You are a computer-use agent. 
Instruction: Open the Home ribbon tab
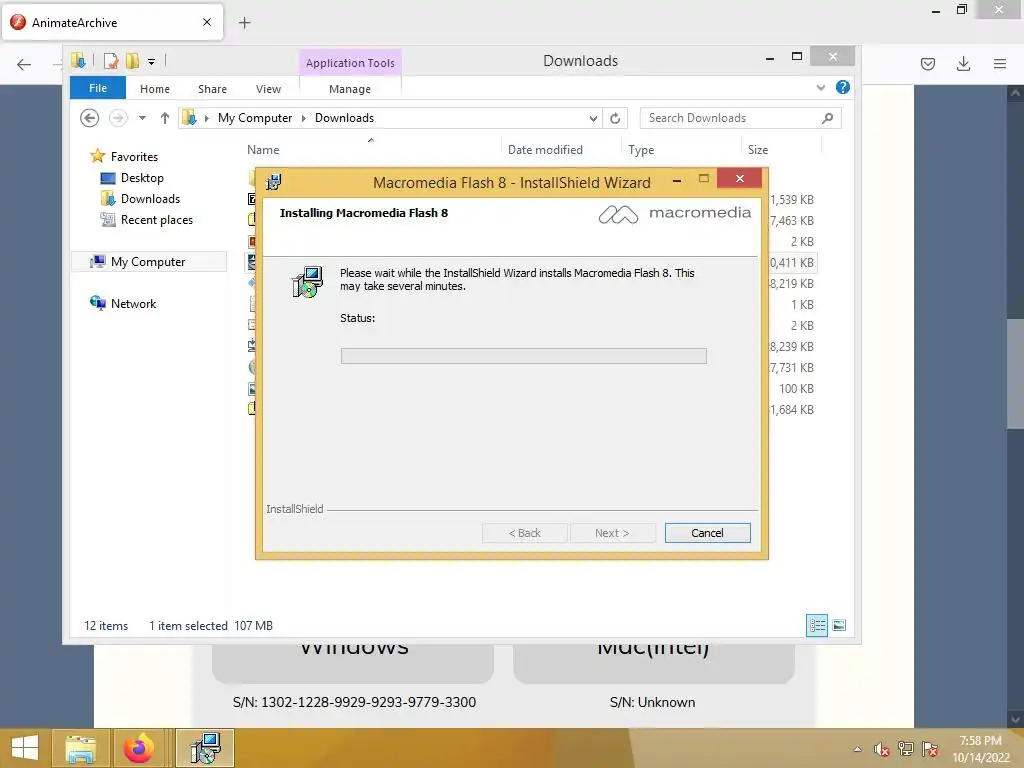click(155, 89)
